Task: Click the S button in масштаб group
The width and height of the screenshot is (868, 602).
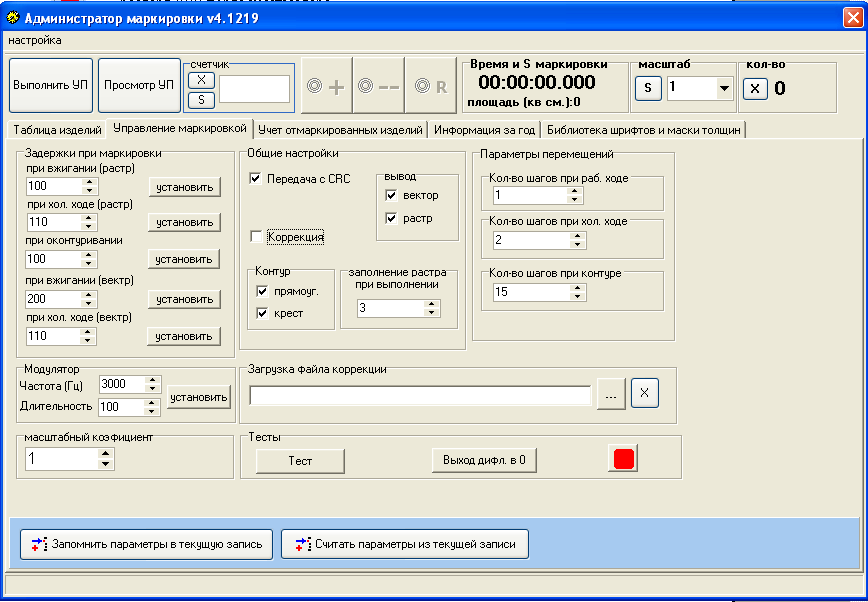Action: [x=648, y=89]
